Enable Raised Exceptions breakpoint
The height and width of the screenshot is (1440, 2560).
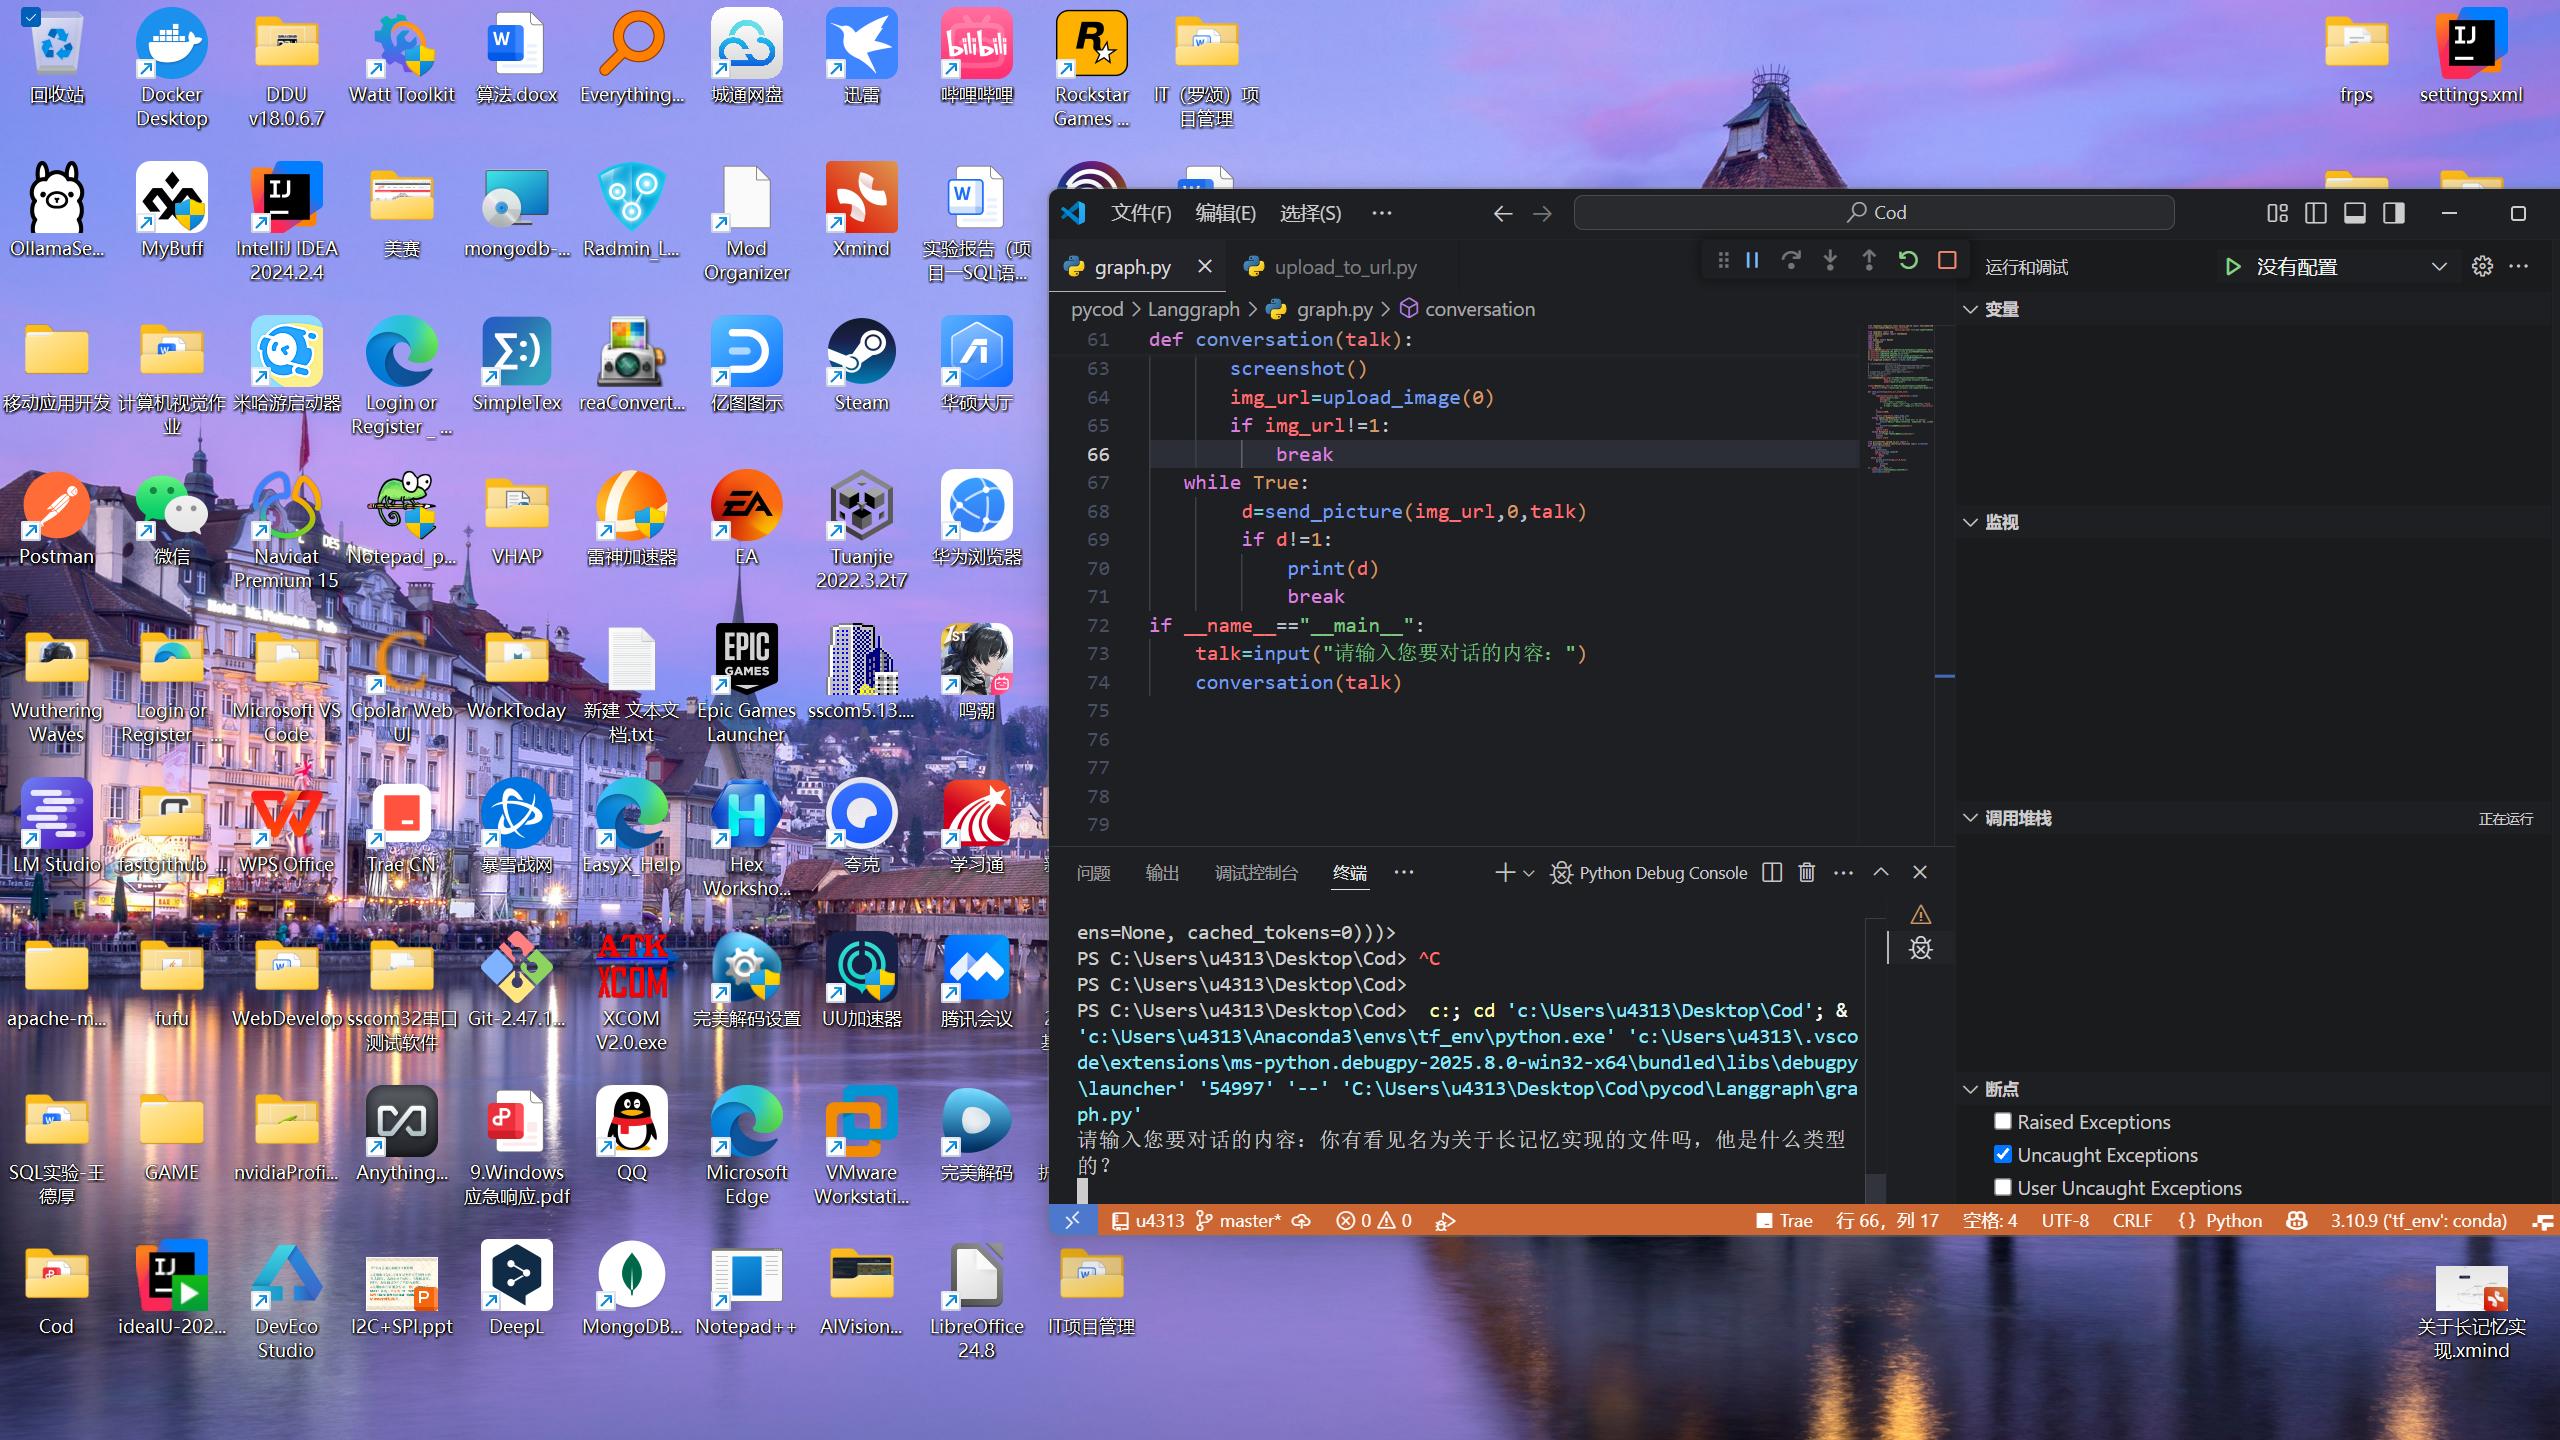pos(2002,1121)
